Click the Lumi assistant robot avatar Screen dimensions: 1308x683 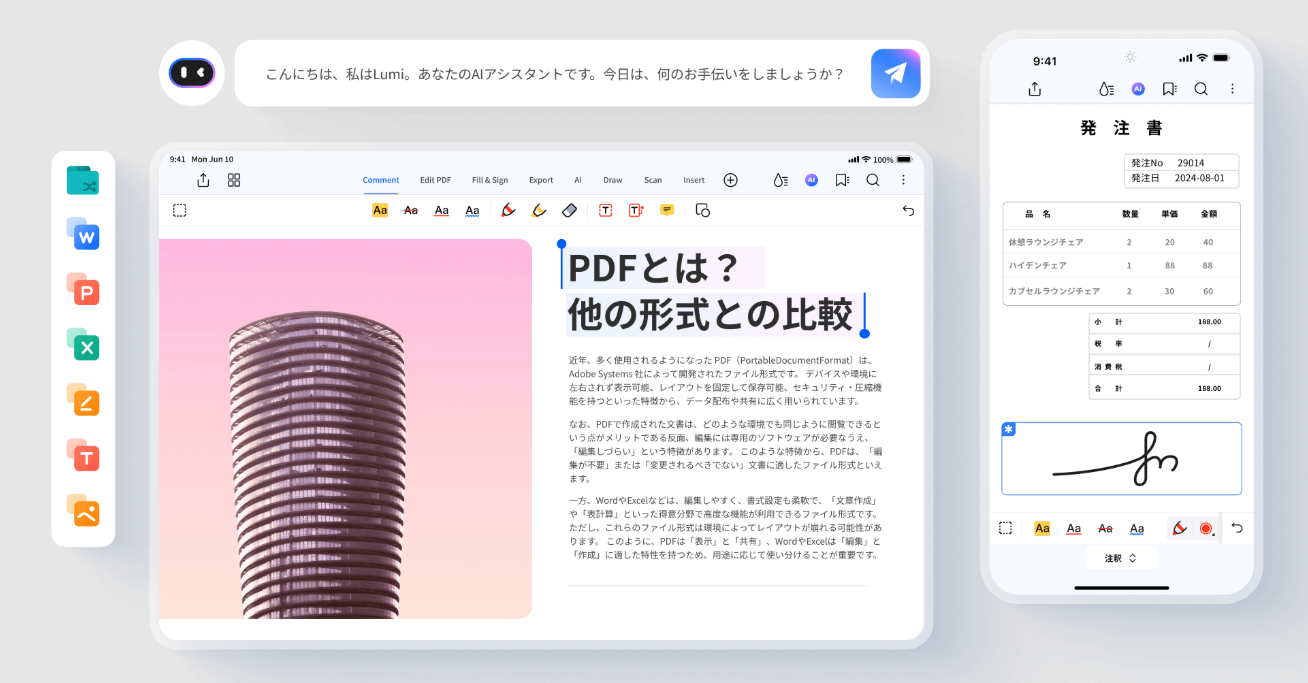click(192, 73)
